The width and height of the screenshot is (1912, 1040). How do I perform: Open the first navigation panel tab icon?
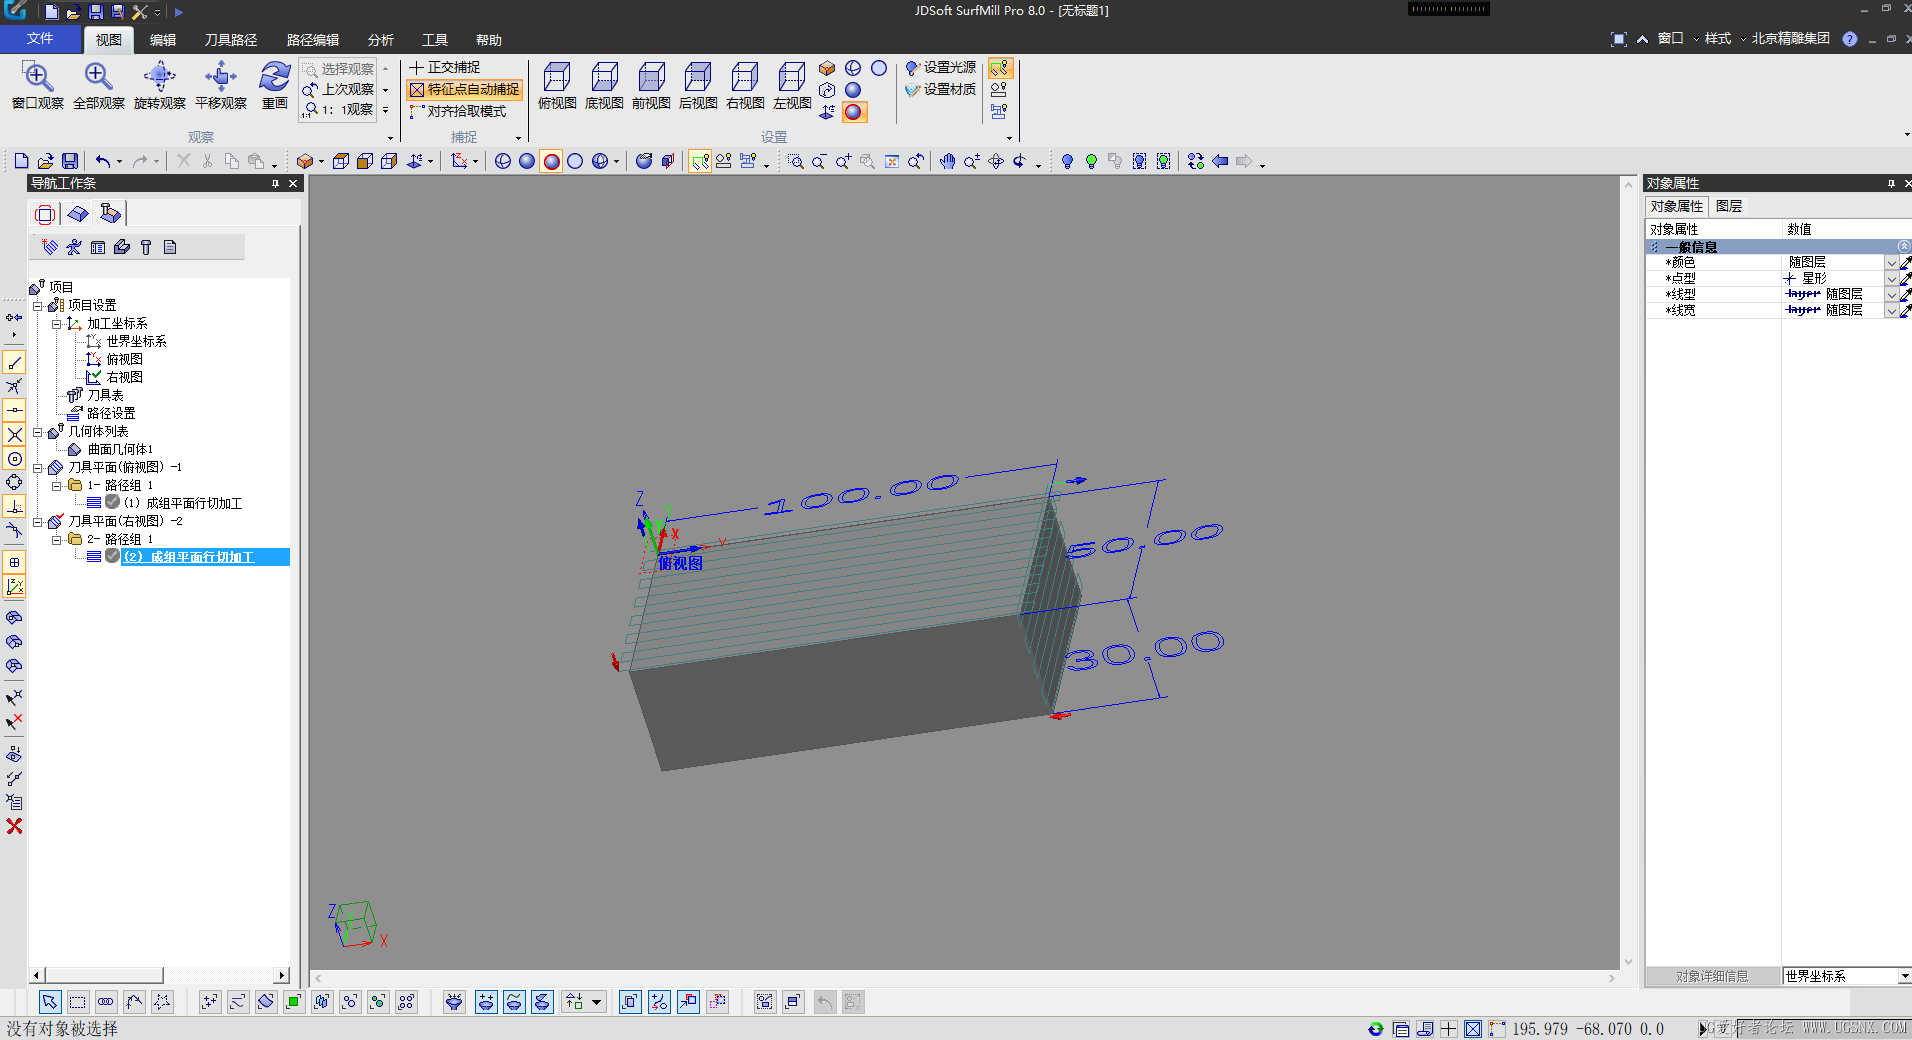click(45, 214)
